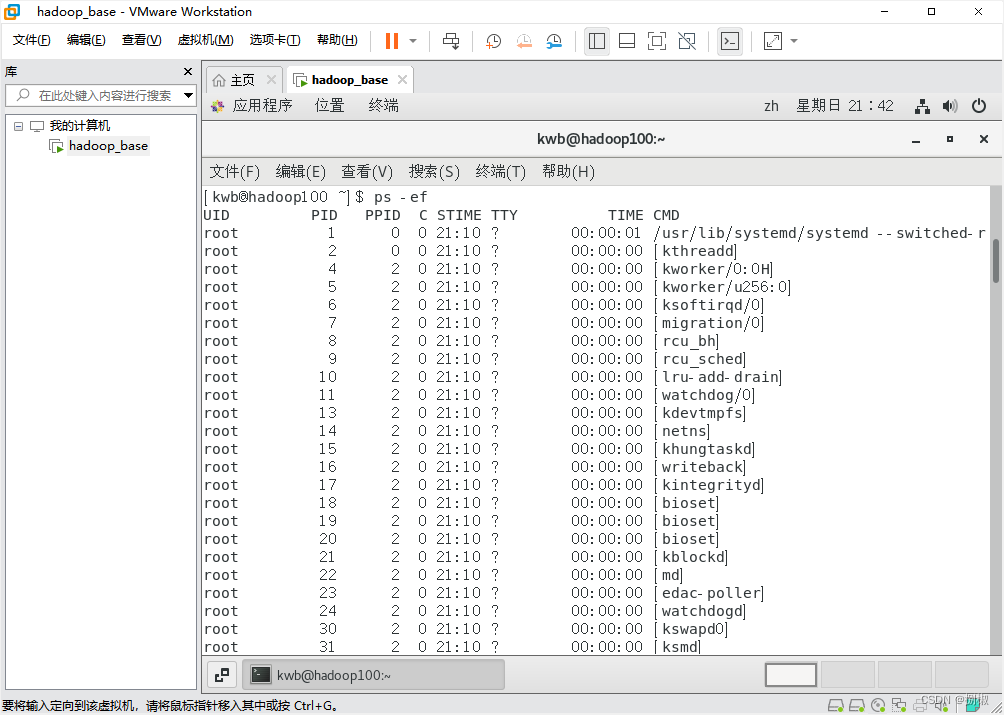
Task: Revert to snapshot using the toolbar icon
Action: coord(524,41)
